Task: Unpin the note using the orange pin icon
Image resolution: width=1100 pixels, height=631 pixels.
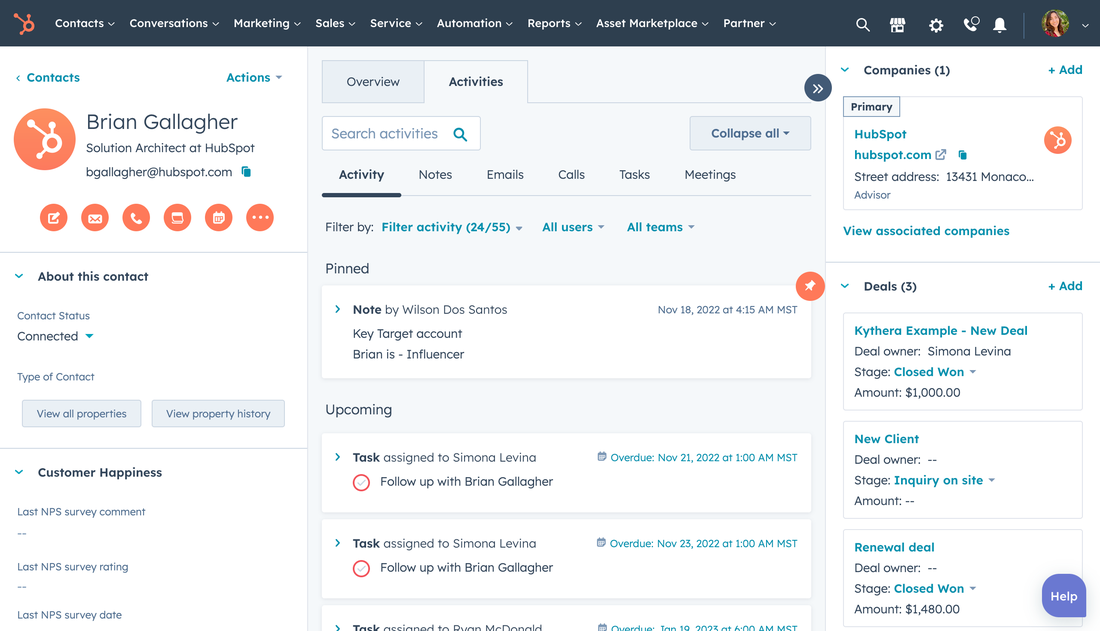Action: pos(810,286)
